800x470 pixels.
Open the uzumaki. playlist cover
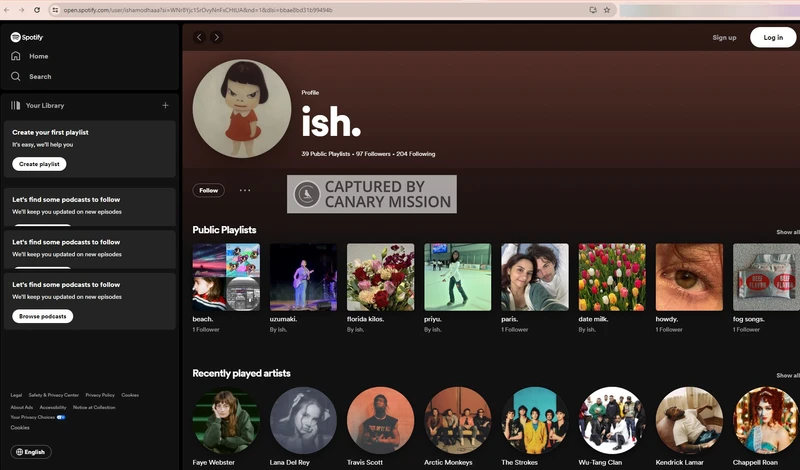tap(303, 277)
